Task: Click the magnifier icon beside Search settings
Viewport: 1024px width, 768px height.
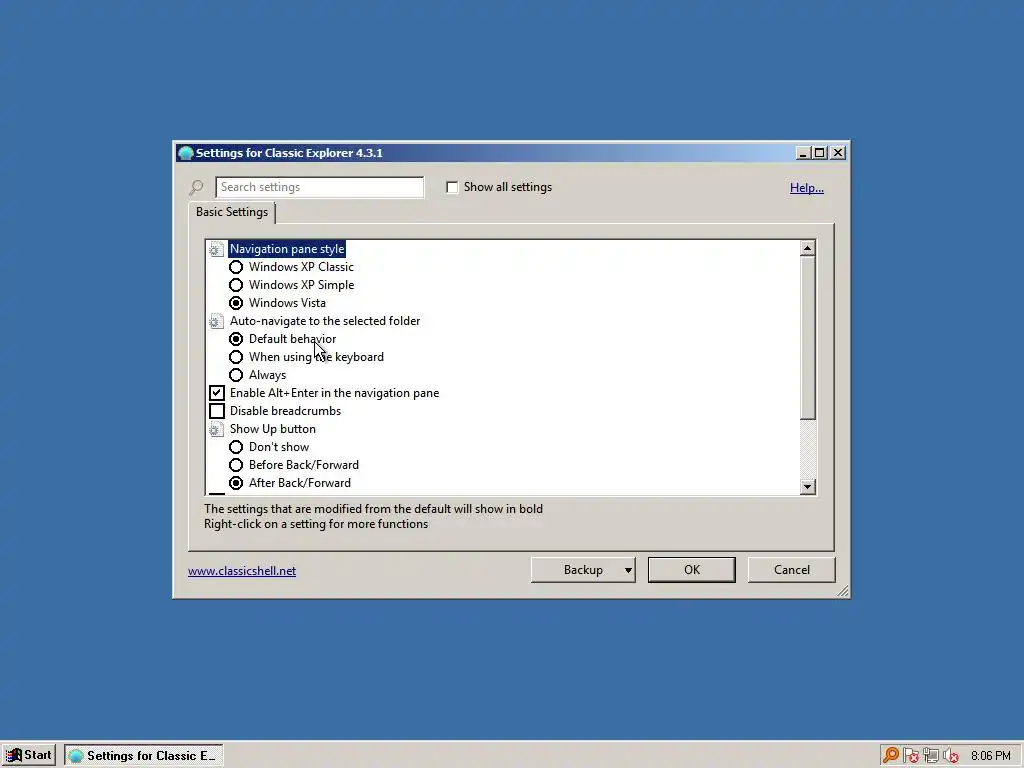Action: point(196,187)
